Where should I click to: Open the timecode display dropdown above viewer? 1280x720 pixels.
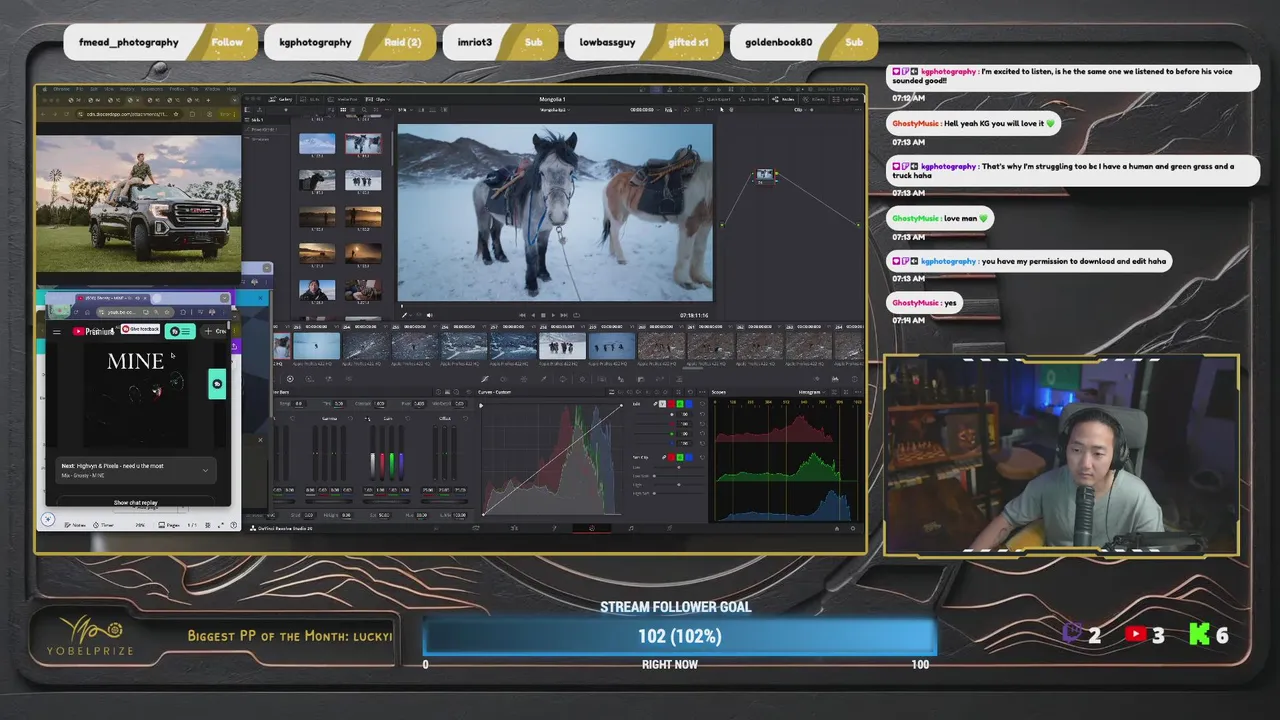pyautogui.click(x=644, y=110)
